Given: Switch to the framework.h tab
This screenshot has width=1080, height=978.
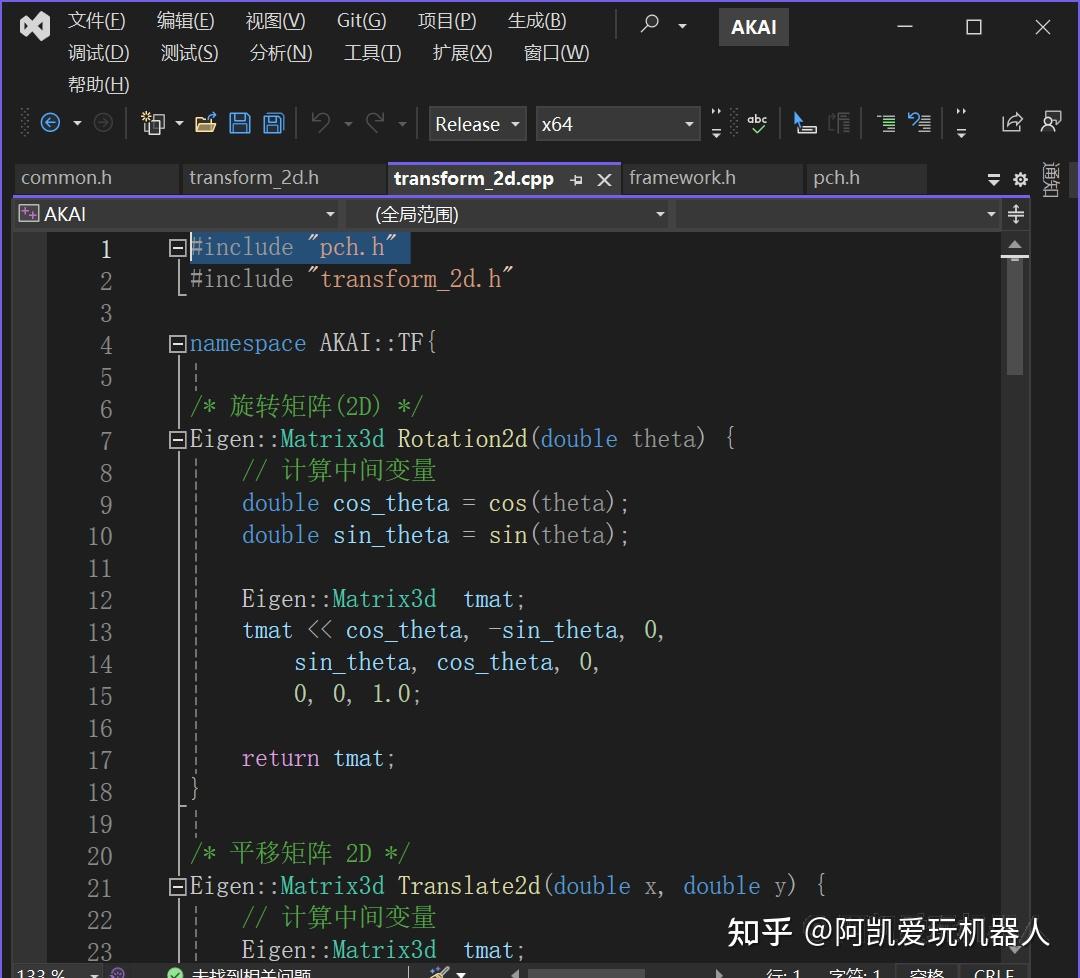Looking at the screenshot, I should 682,178.
